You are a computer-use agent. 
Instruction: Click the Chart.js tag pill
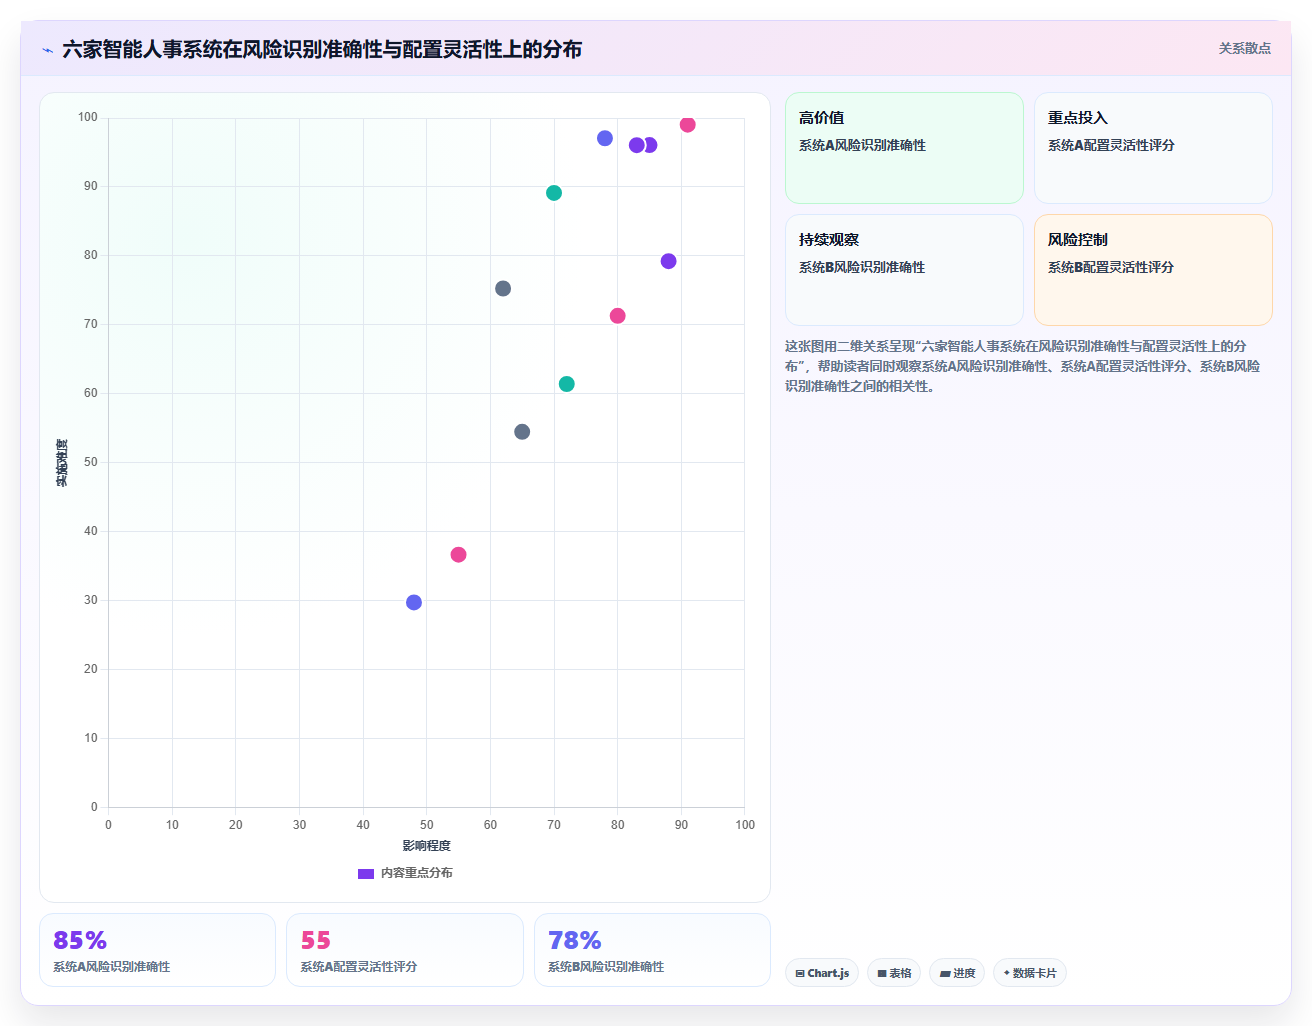tap(822, 973)
